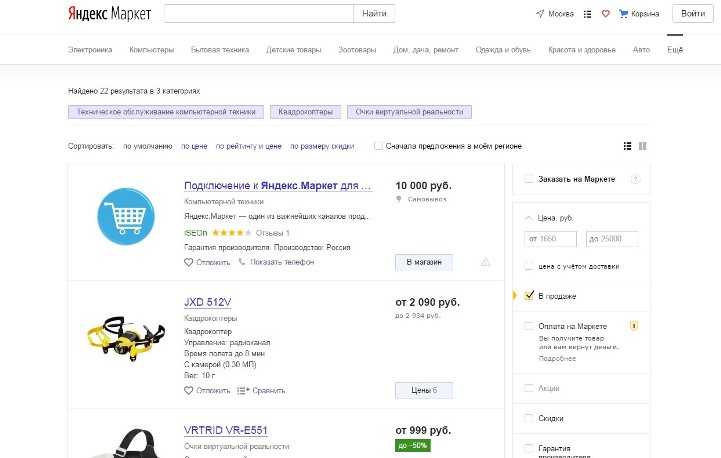Filter by Очки виртуальной реальности category tag
Viewport: 721px width, 458px height.
409,112
